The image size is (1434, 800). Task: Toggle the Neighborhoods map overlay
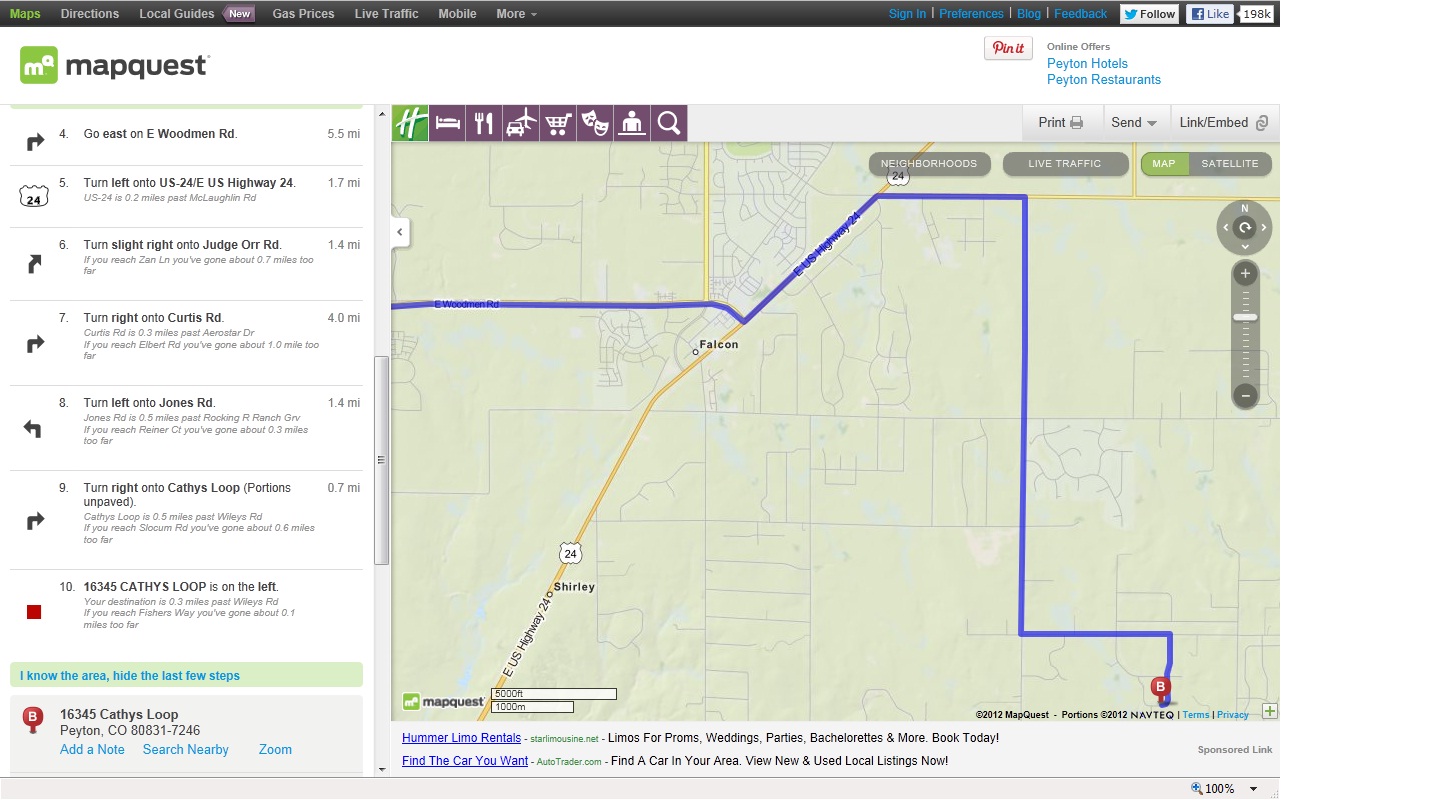pos(928,164)
